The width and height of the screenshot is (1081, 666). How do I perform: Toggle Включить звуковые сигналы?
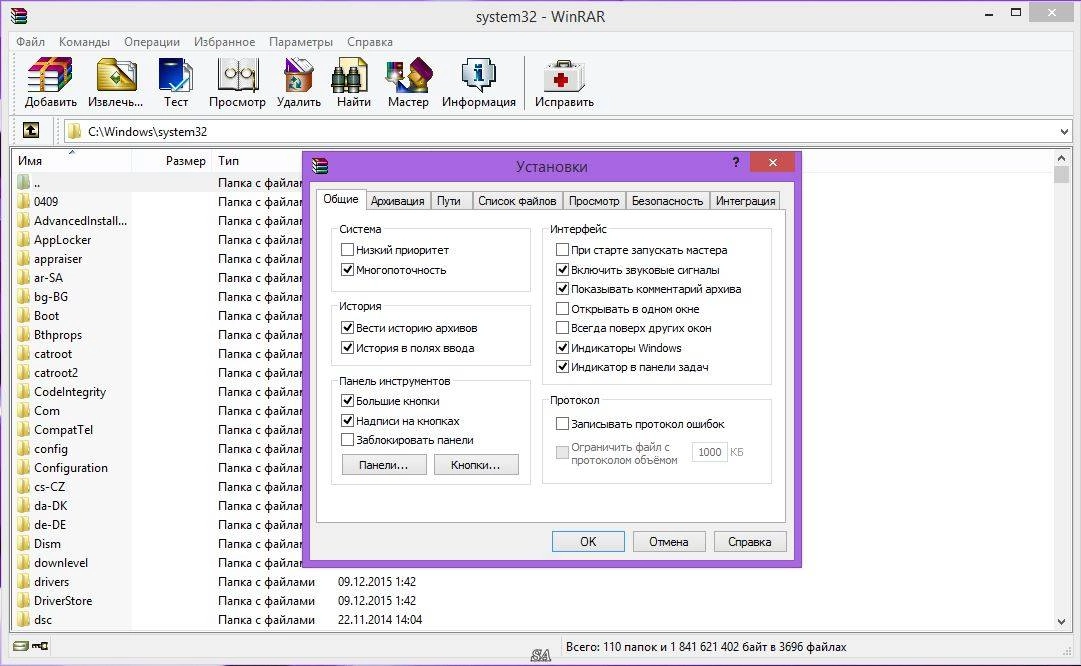[x=563, y=270]
